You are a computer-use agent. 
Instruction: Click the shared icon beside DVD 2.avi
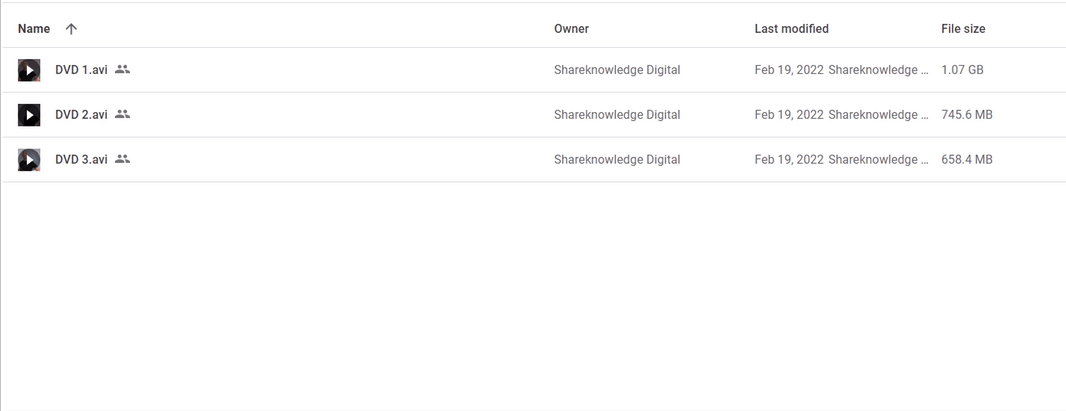click(122, 115)
